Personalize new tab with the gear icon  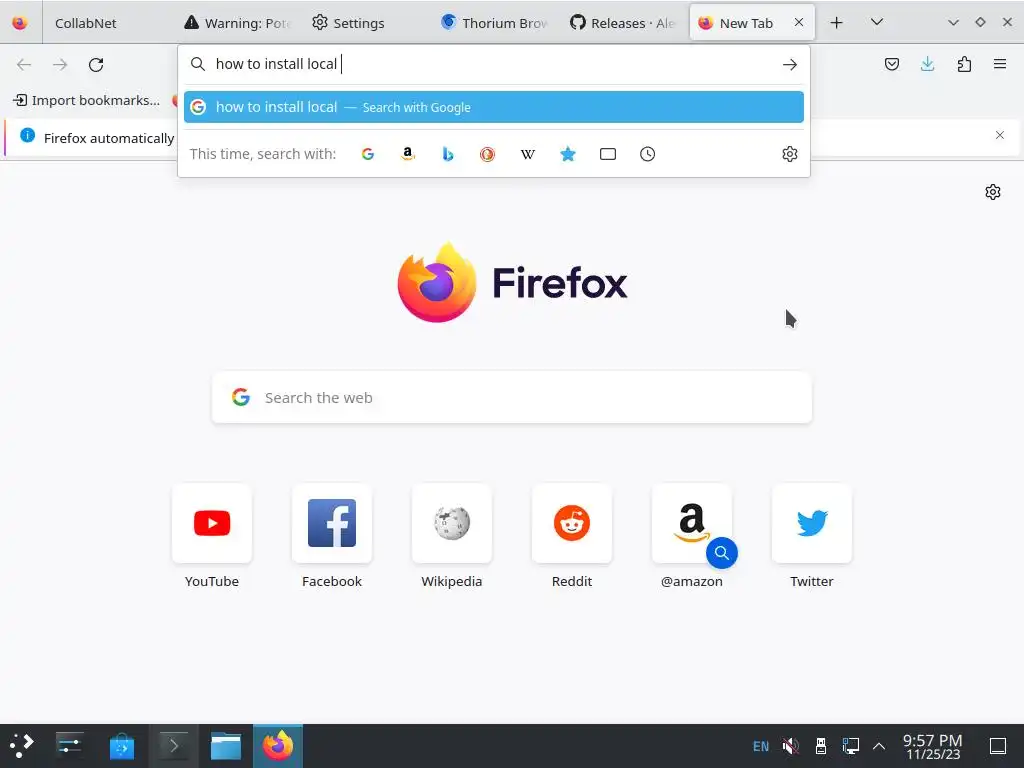[x=993, y=192]
